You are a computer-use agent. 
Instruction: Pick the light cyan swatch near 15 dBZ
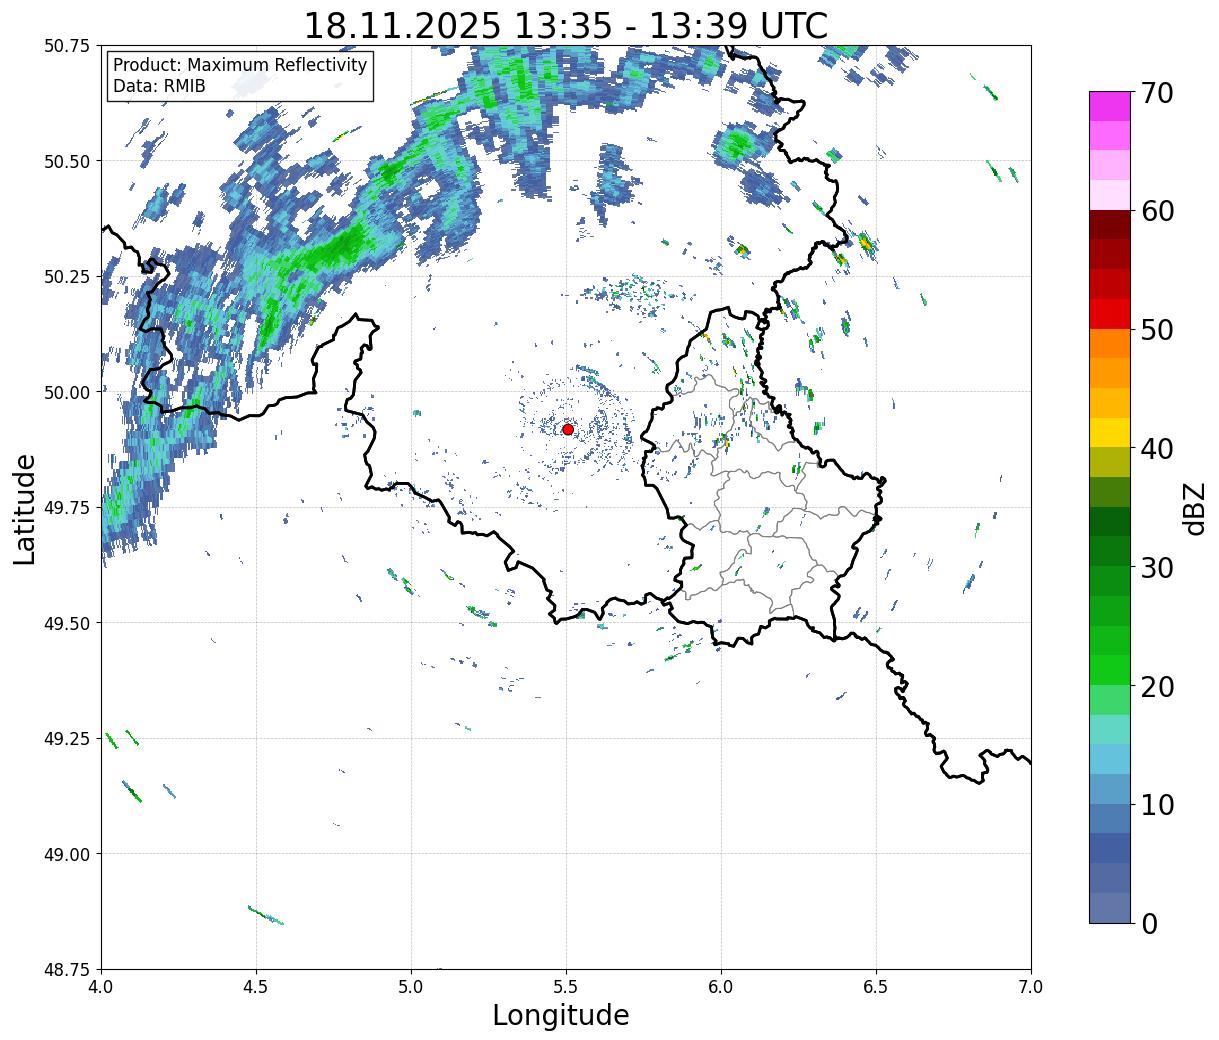pos(1110,729)
